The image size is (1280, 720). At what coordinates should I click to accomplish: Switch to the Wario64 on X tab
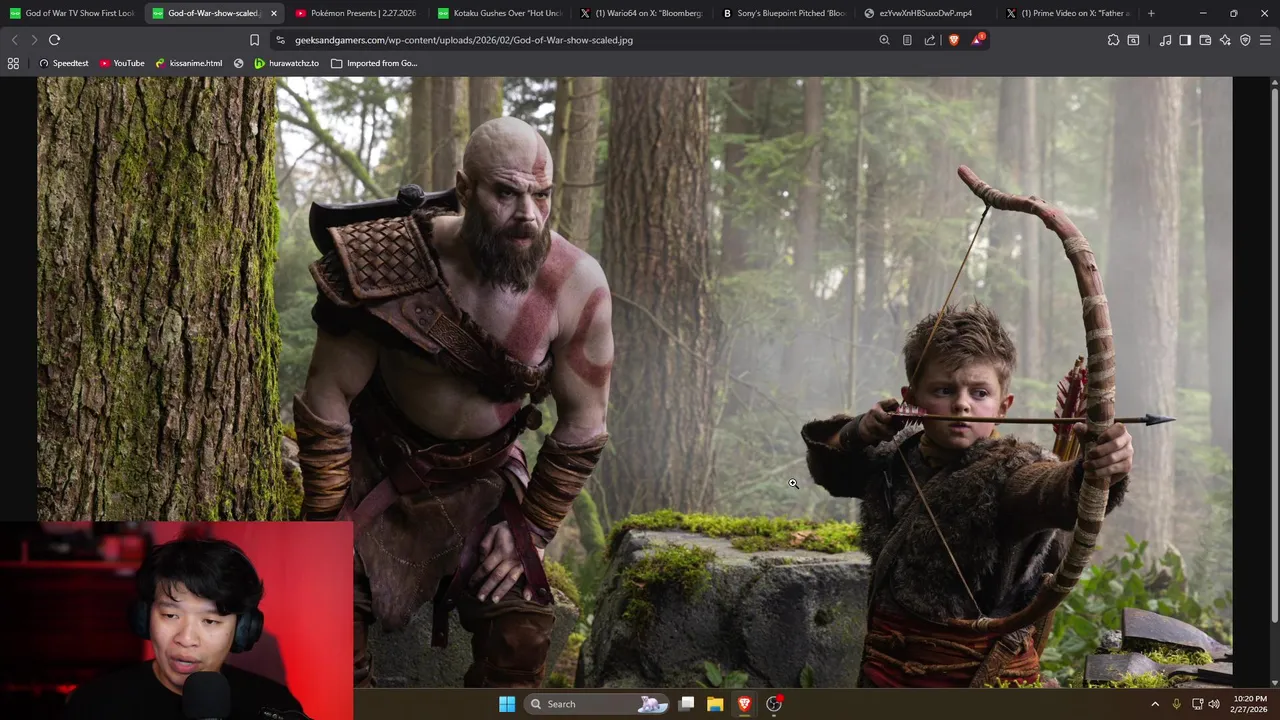tap(641, 13)
